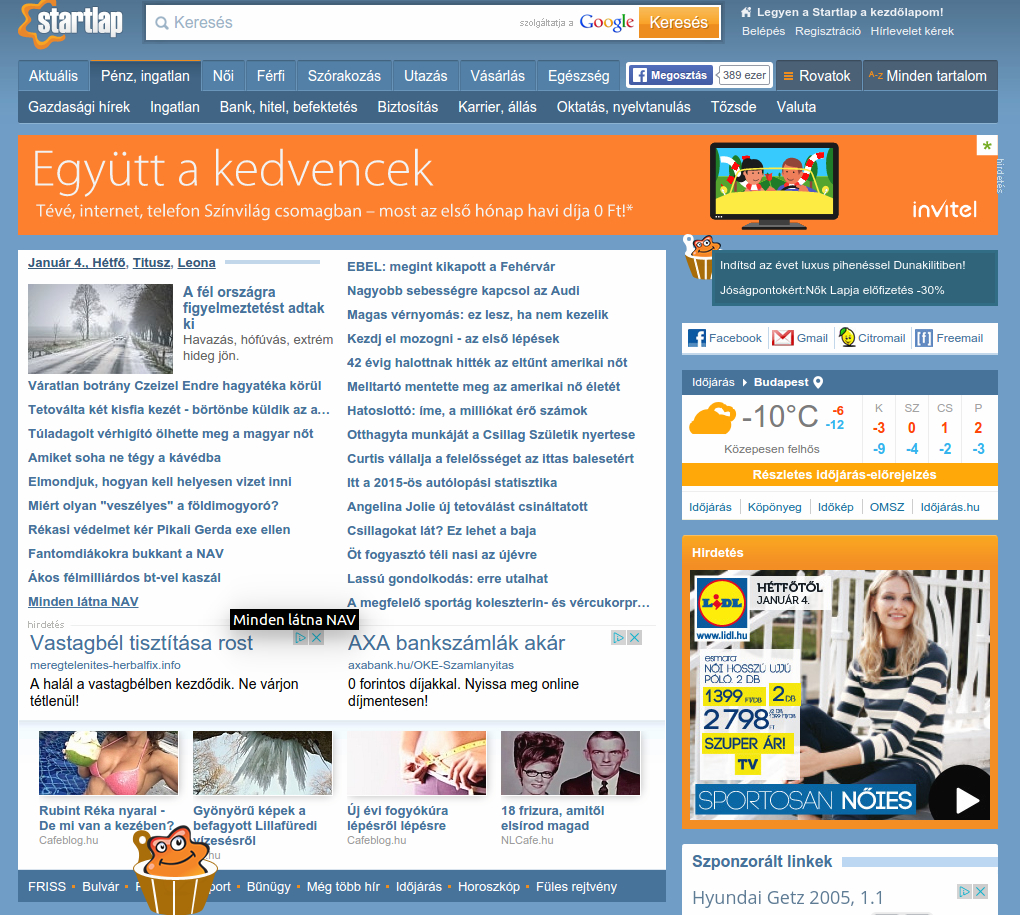Click Hírlevelet kérek link

(912, 31)
